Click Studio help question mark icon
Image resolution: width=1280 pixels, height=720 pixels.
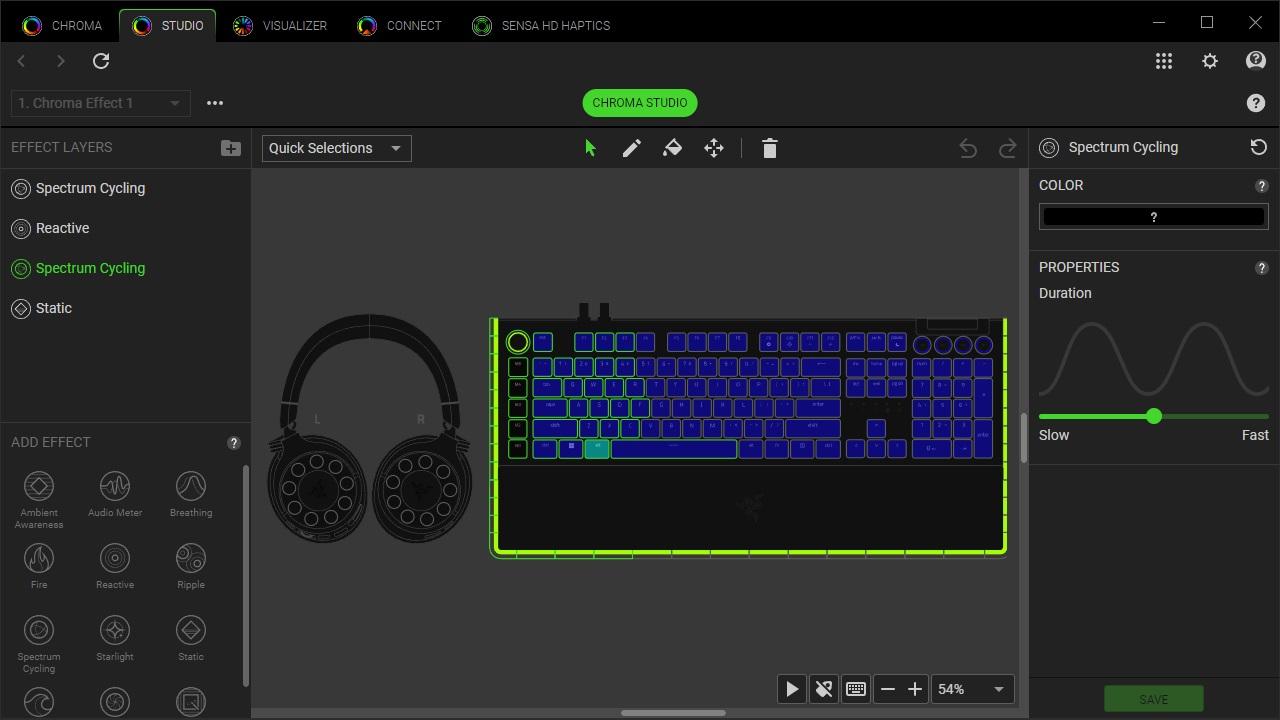click(x=1256, y=103)
